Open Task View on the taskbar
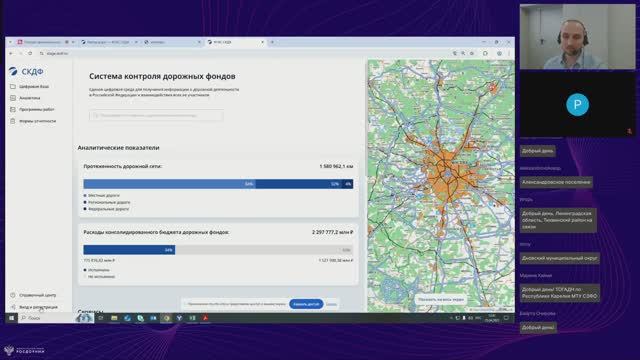The height and width of the screenshot is (360, 640). (x=101, y=318)
